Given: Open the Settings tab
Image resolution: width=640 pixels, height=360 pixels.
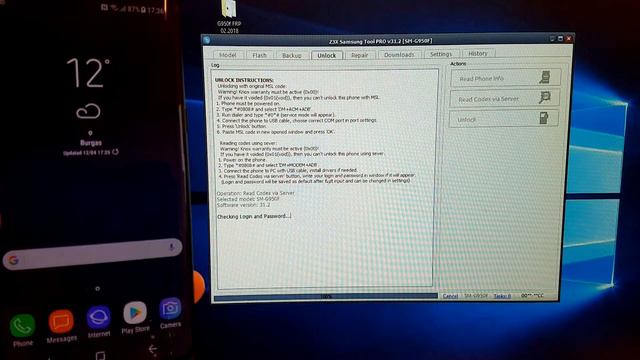Looking at the screenshot, I should (x=441, y=54).
